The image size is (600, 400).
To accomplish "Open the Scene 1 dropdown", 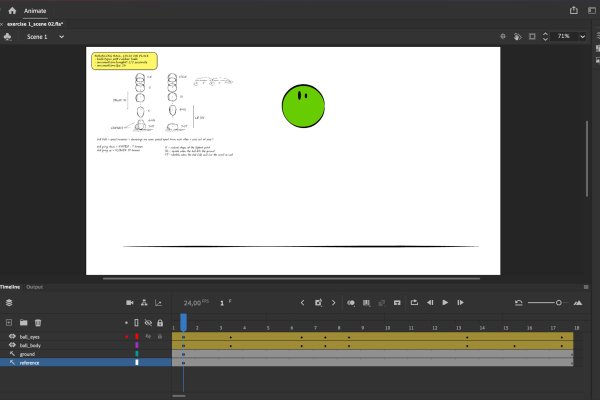I will tap(61, 37).
